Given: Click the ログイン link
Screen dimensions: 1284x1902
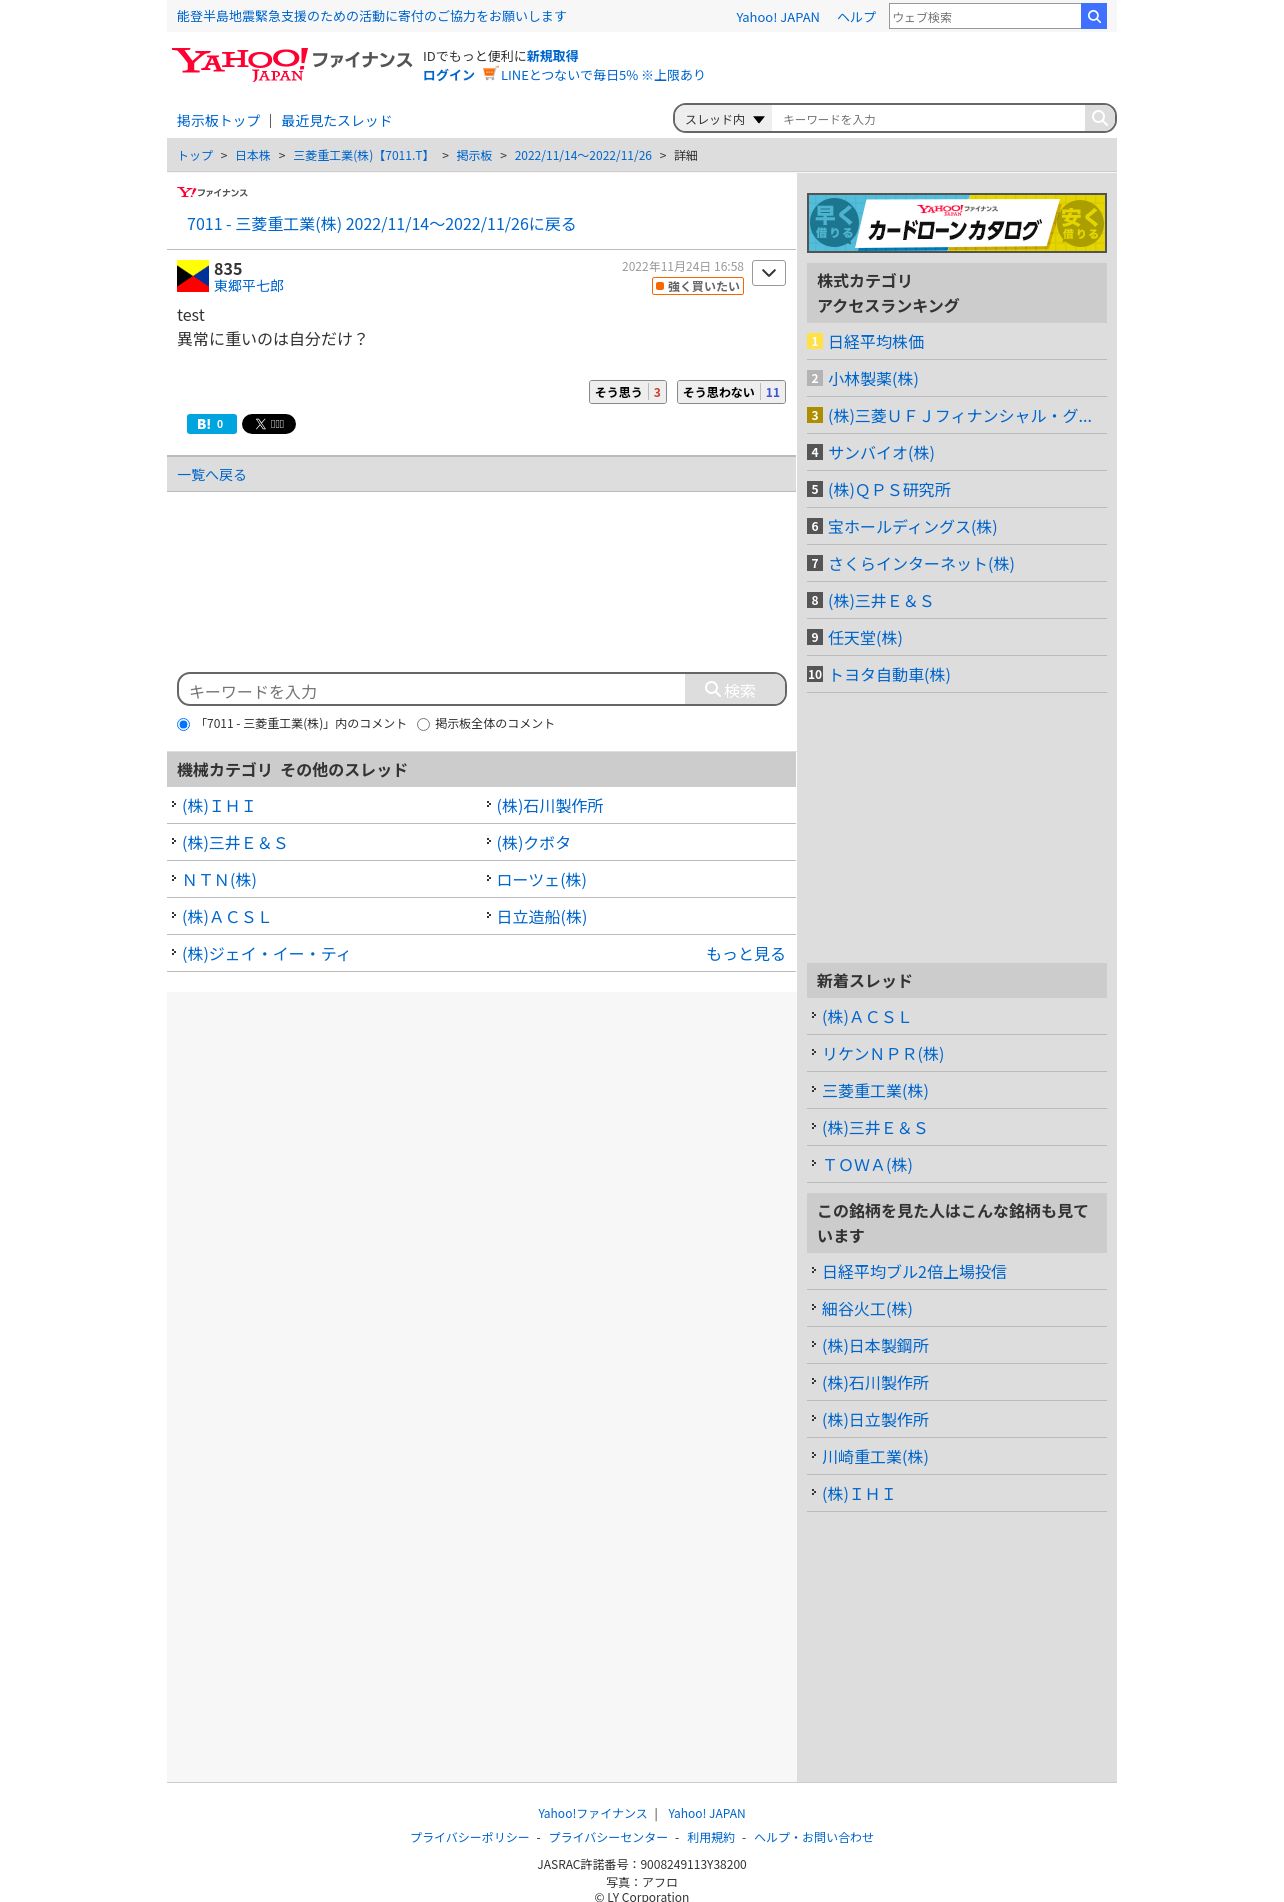Looking at the screenshot, I should click(x=448, y=75).
